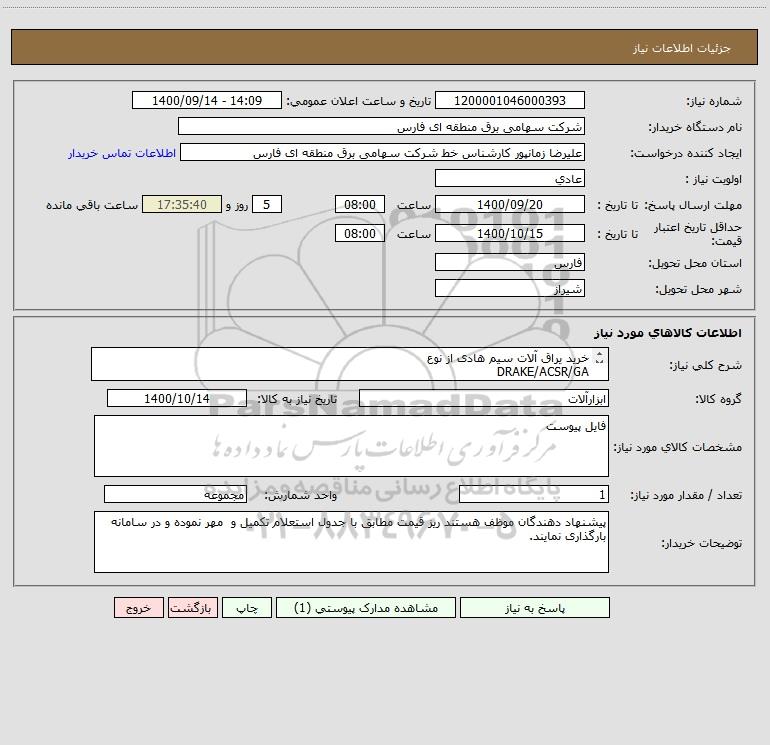Click the گروه کالا label

718,399
